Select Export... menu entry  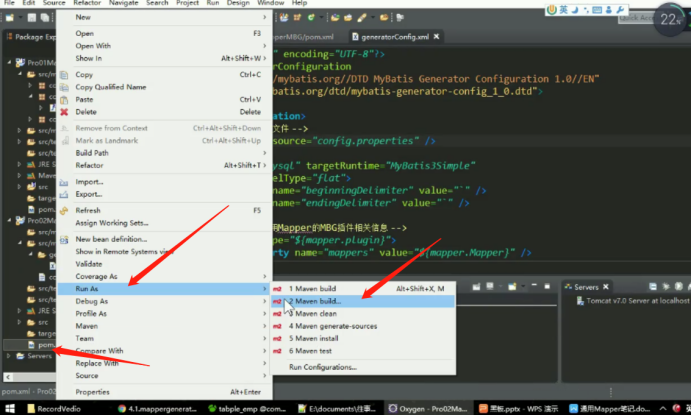(165, 194)
